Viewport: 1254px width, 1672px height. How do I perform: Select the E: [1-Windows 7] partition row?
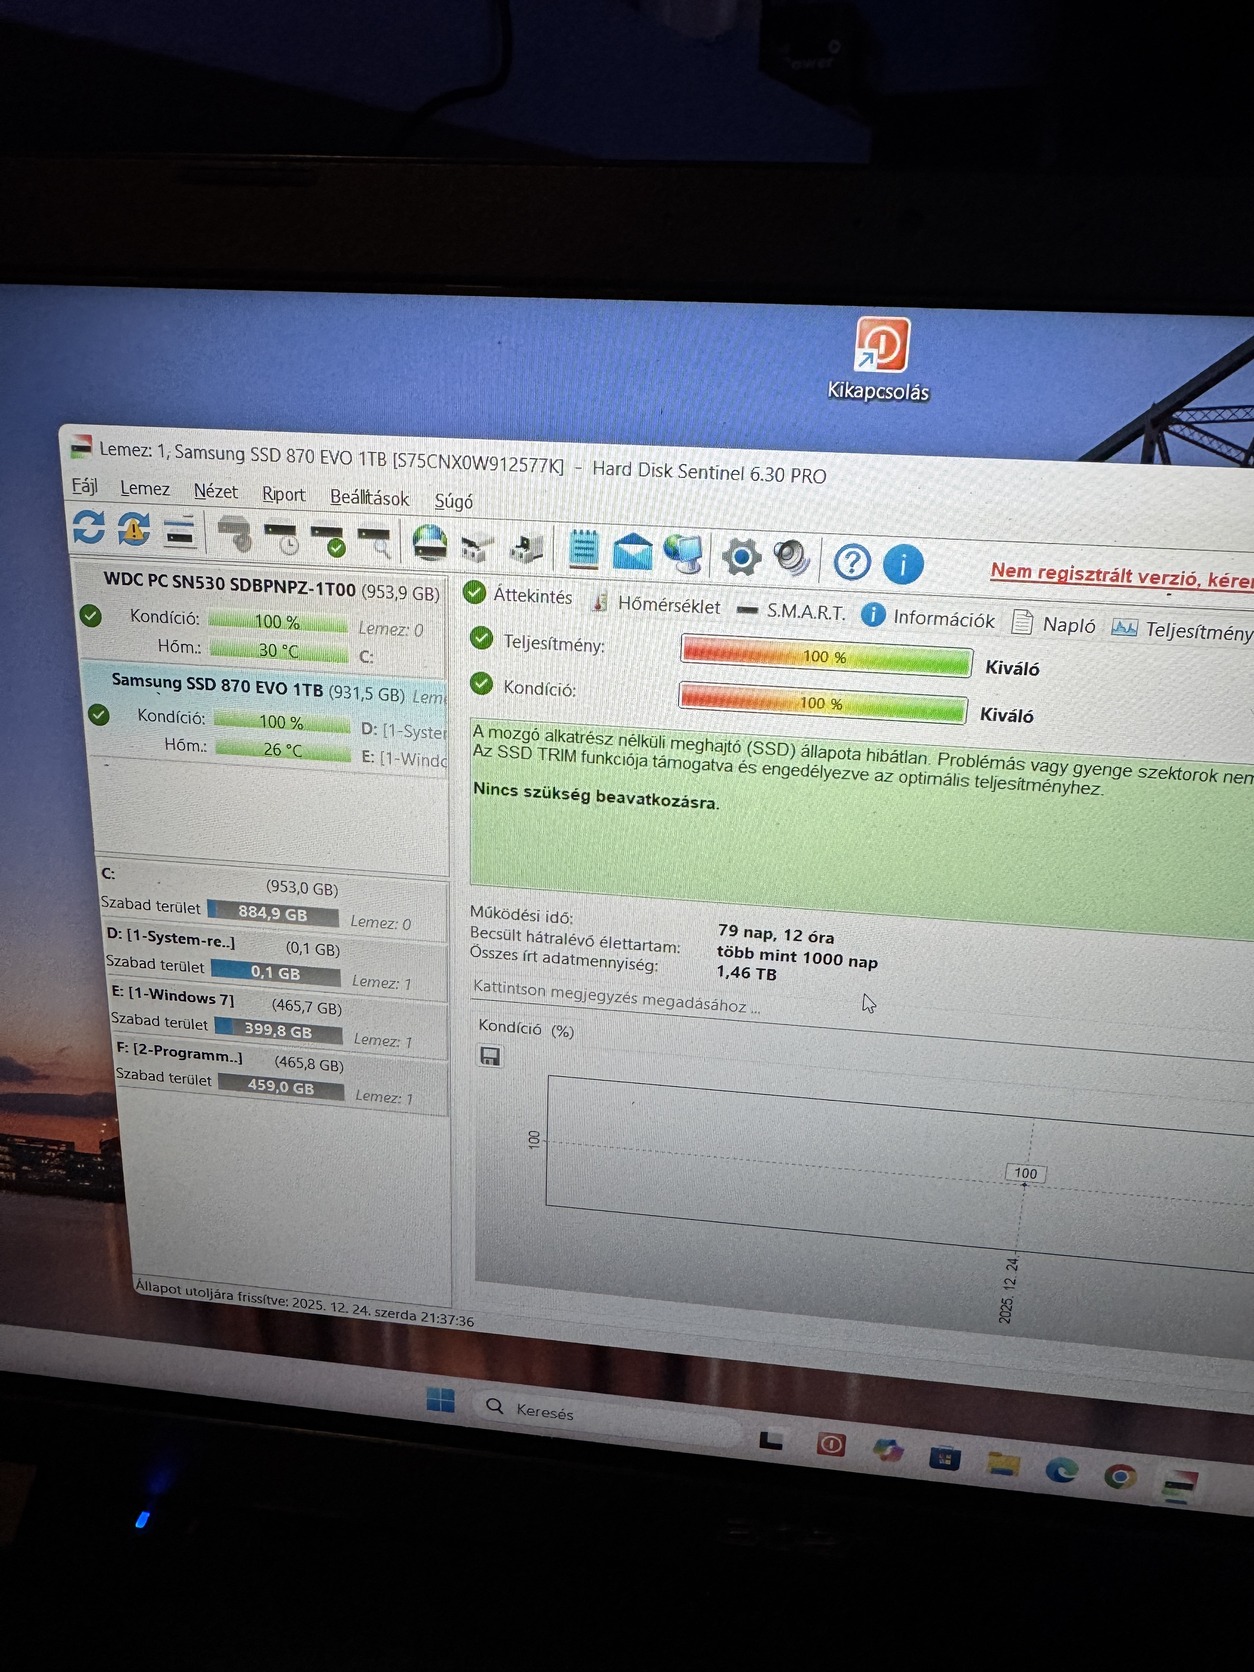(278, 1016)
